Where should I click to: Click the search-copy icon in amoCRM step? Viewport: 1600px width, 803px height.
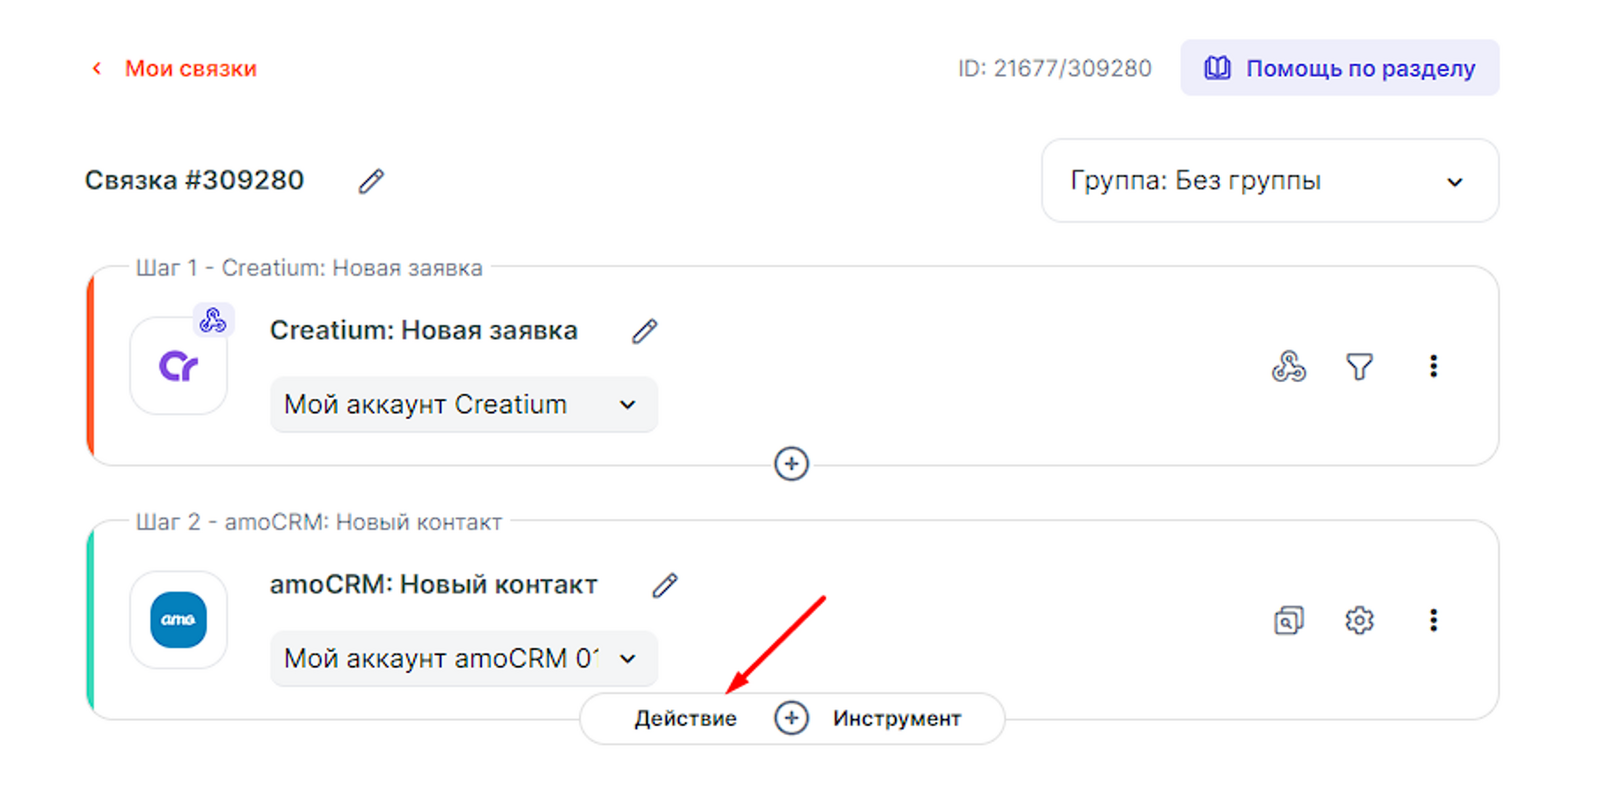tap(1288, 621)
